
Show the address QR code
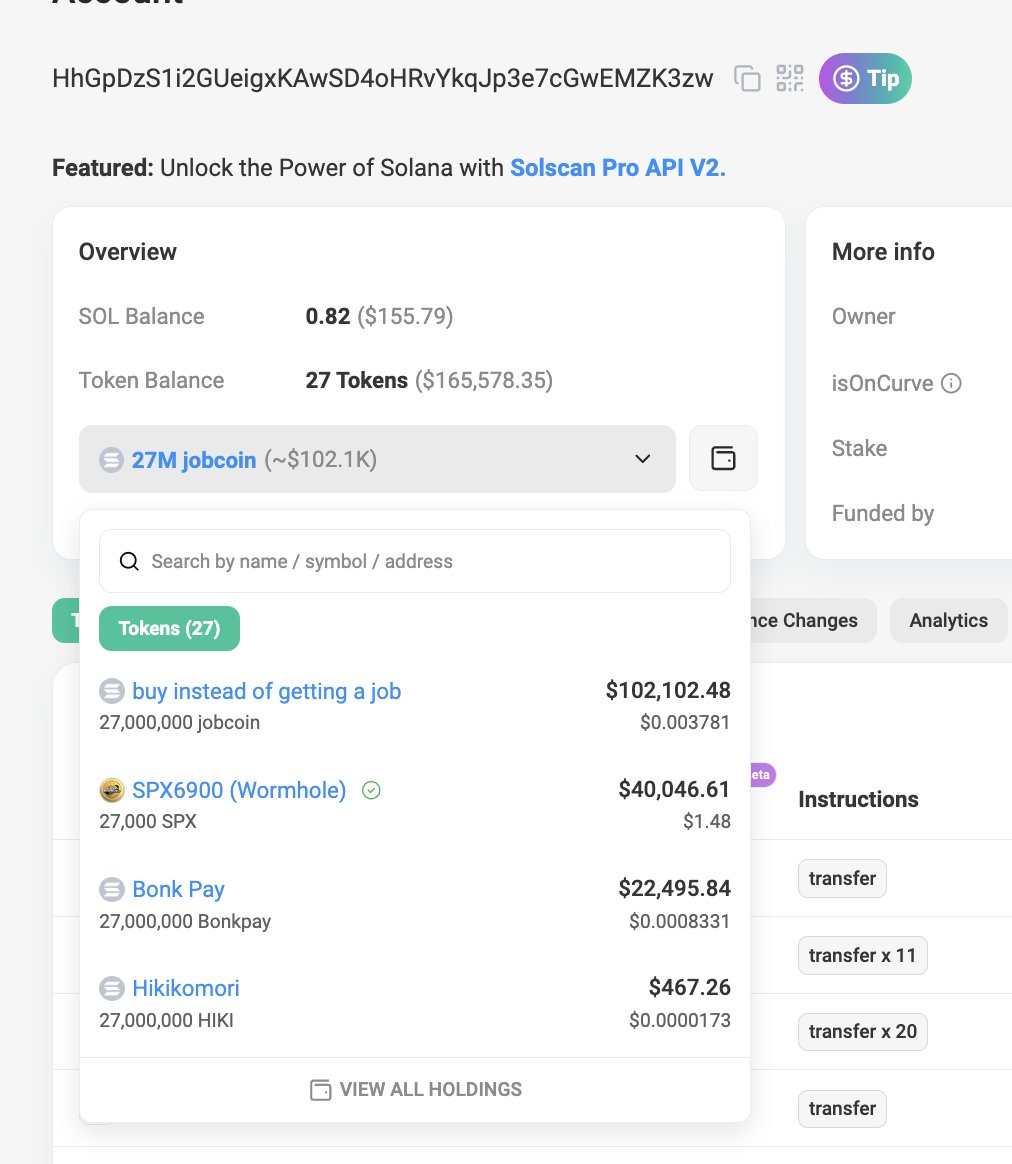[x=789, y=78]
